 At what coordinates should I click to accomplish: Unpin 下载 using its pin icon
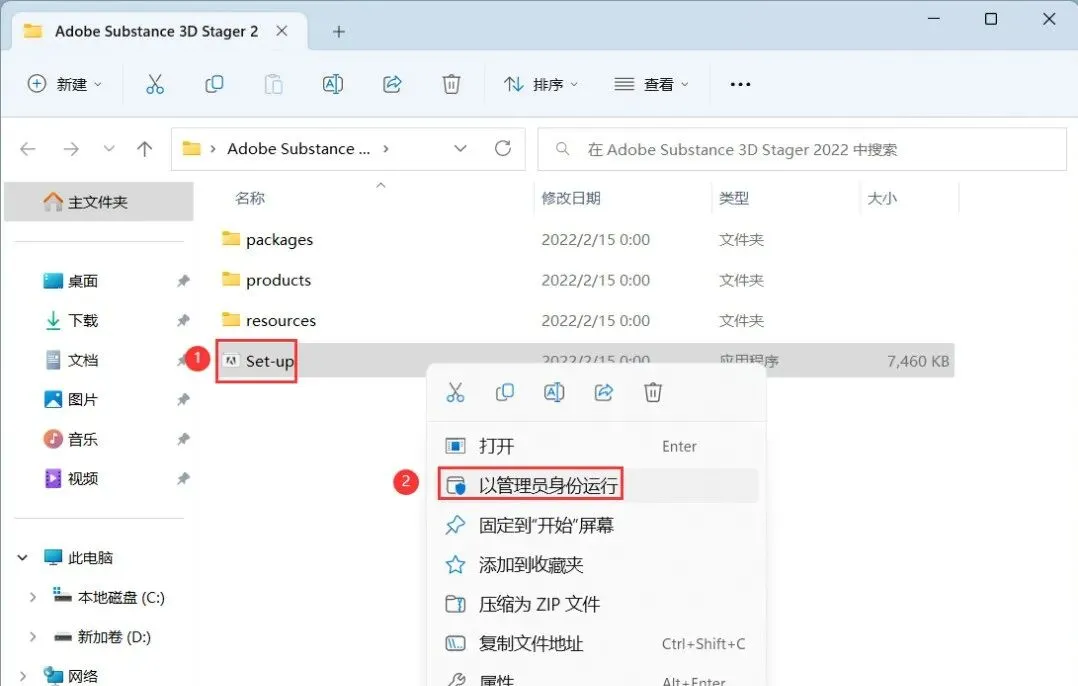183,320
